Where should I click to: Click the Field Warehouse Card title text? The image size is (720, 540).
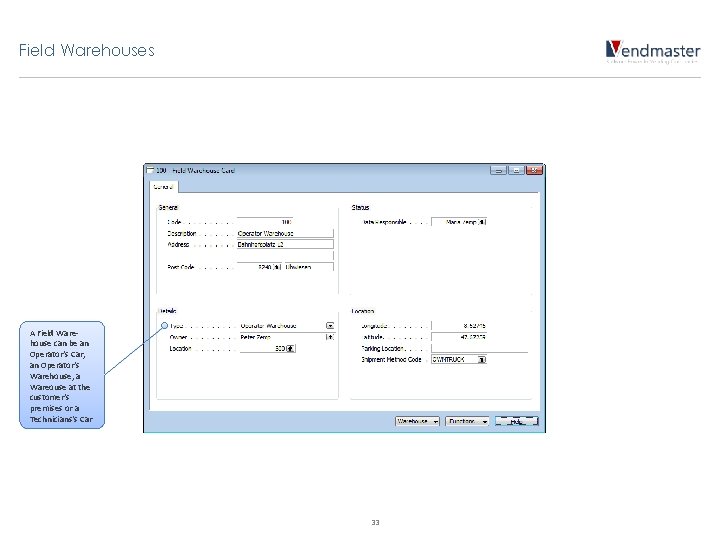[196, 170]
